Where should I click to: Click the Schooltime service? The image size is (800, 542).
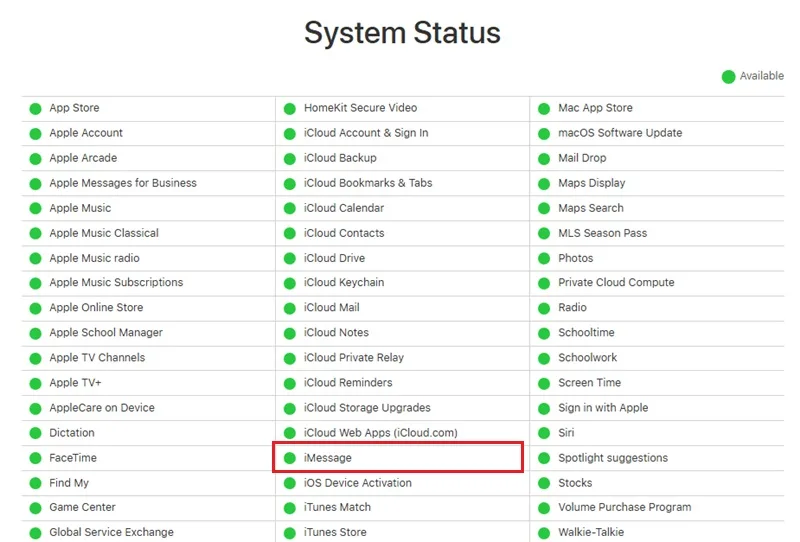(586, 332)
